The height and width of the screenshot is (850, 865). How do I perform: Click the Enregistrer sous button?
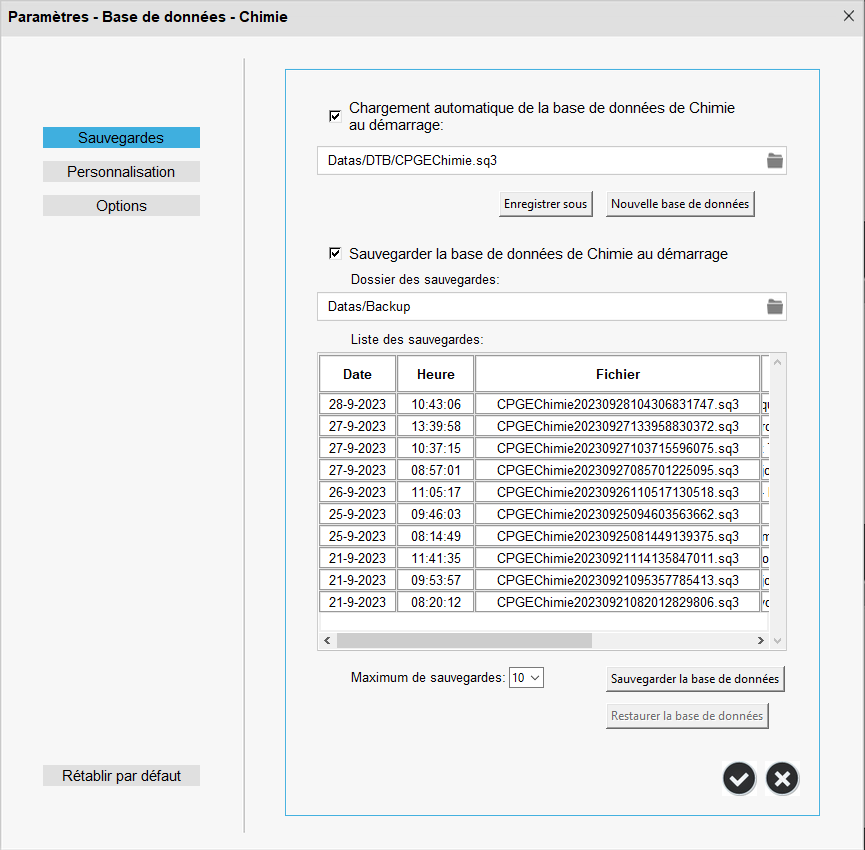(x=545, y=204)
